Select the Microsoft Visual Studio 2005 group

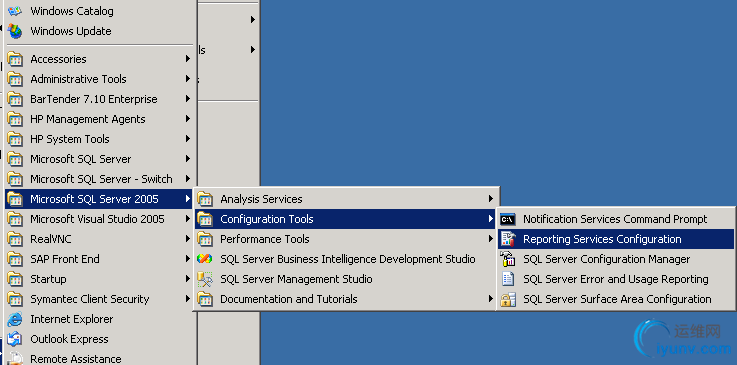pyautogui.click(x=99, y=219)
